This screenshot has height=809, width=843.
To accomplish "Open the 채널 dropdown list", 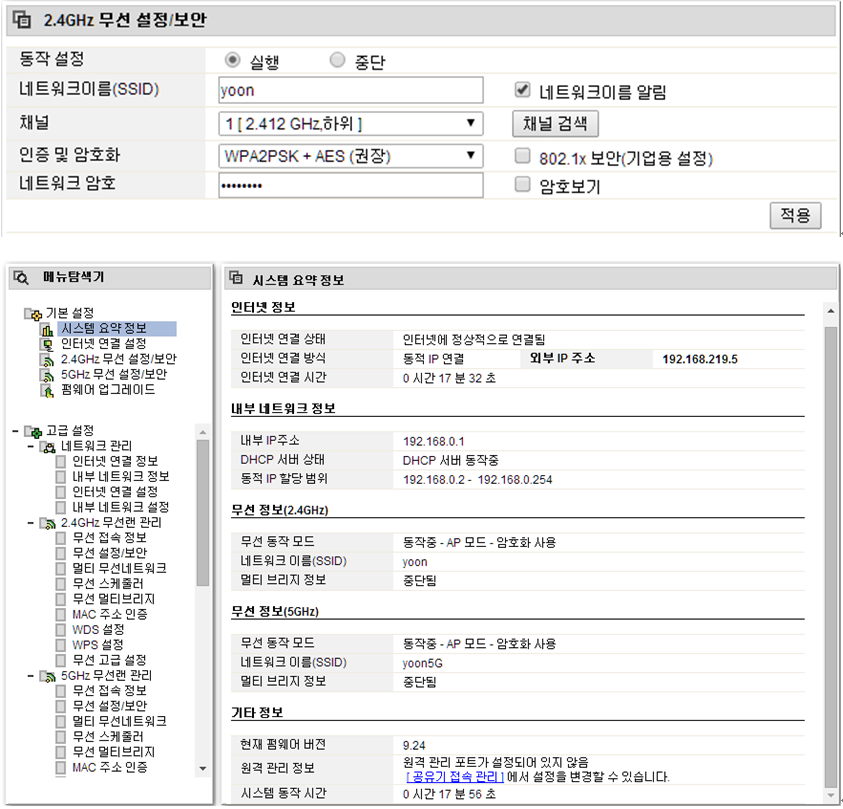I will (x=351, y=124).
